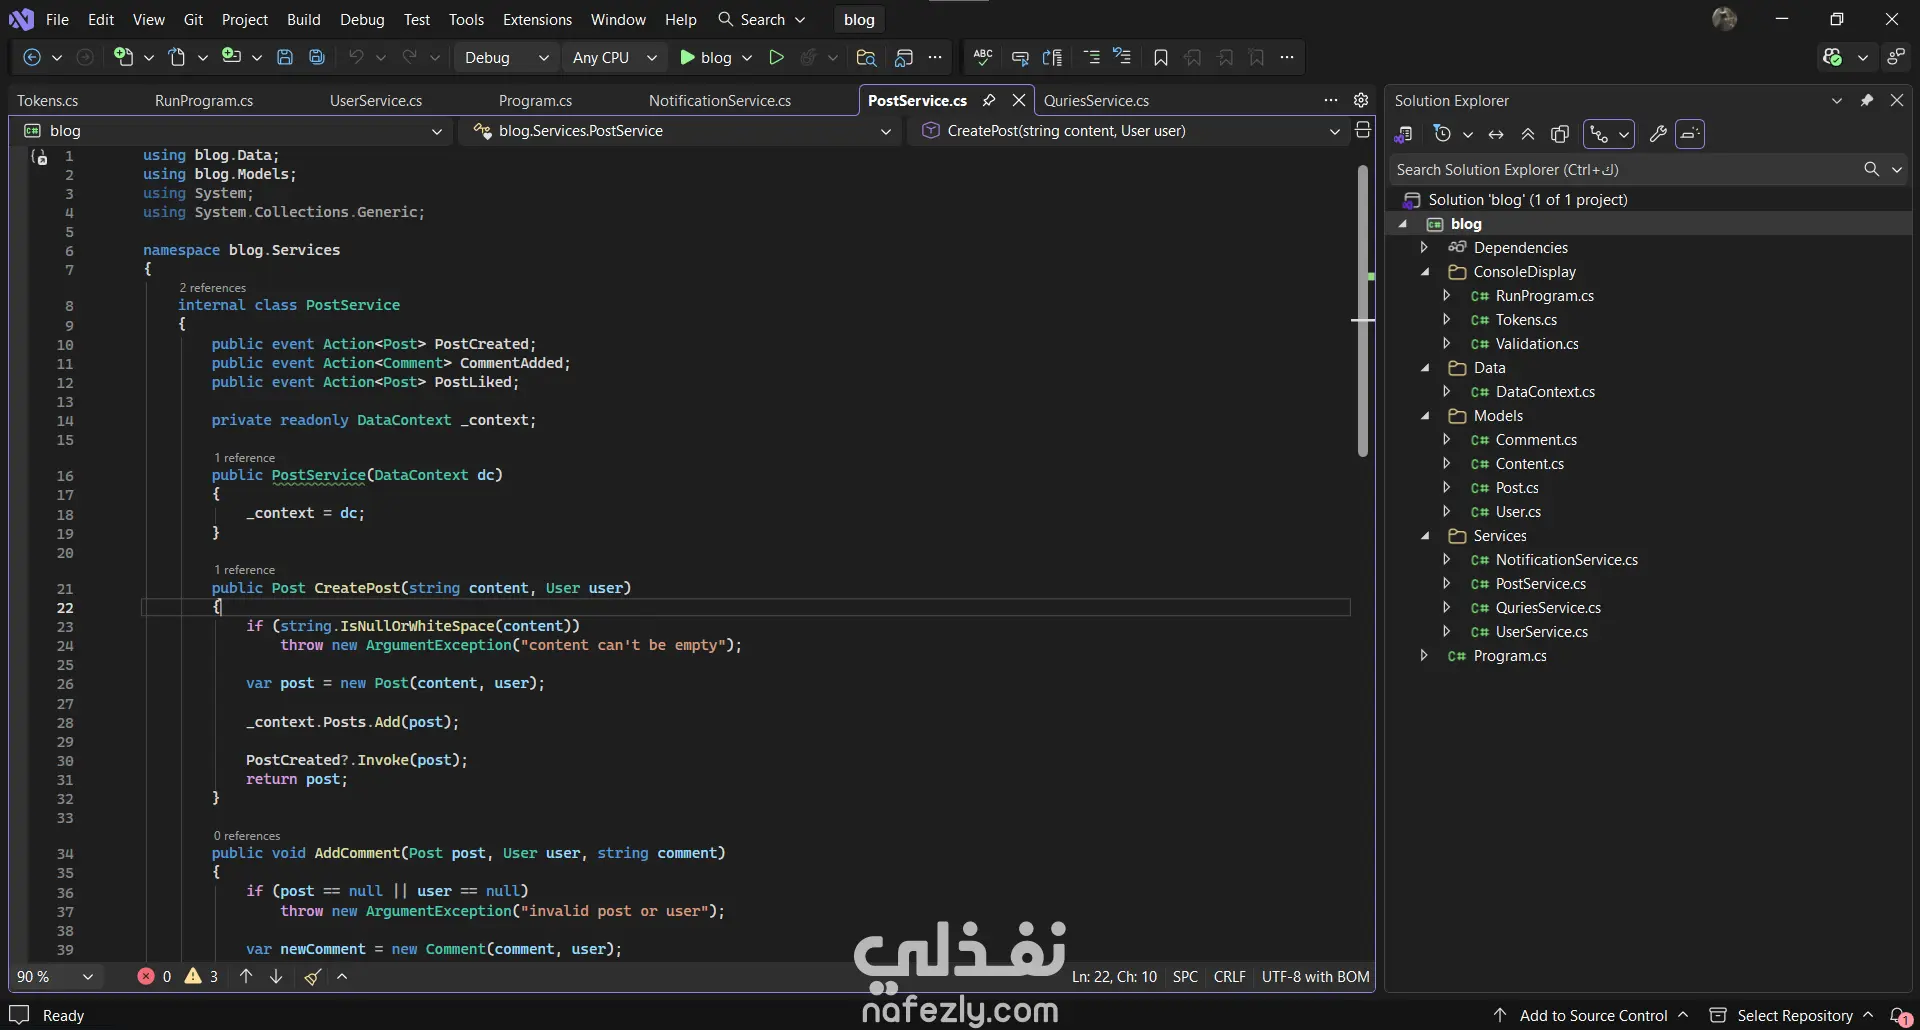Toggle Sync with Active Document in Solution Explorer
The height and width of the screenshot is (1030, 1920).
point(1496,134)
